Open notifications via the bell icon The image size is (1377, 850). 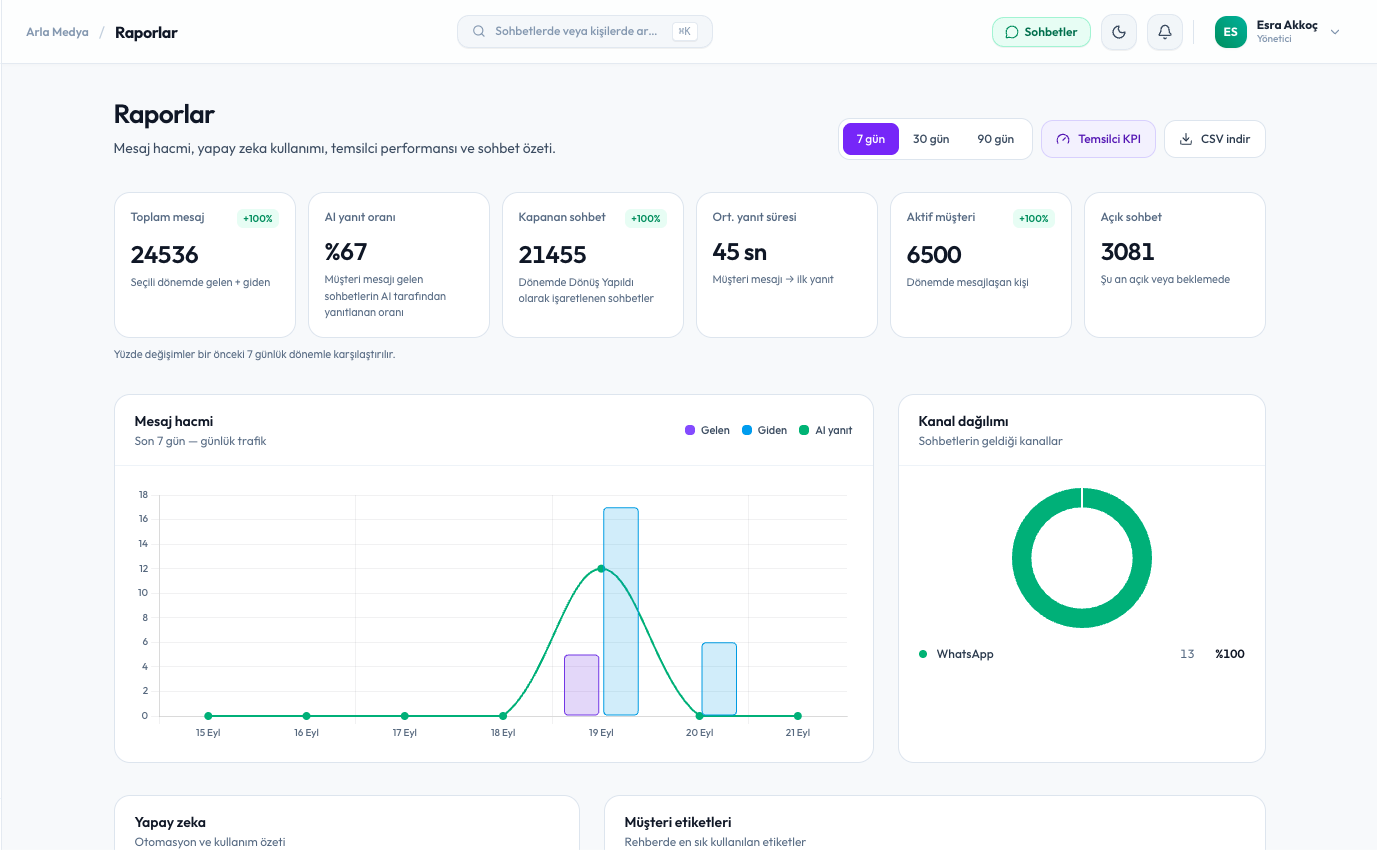click(x=1165, y=32)
